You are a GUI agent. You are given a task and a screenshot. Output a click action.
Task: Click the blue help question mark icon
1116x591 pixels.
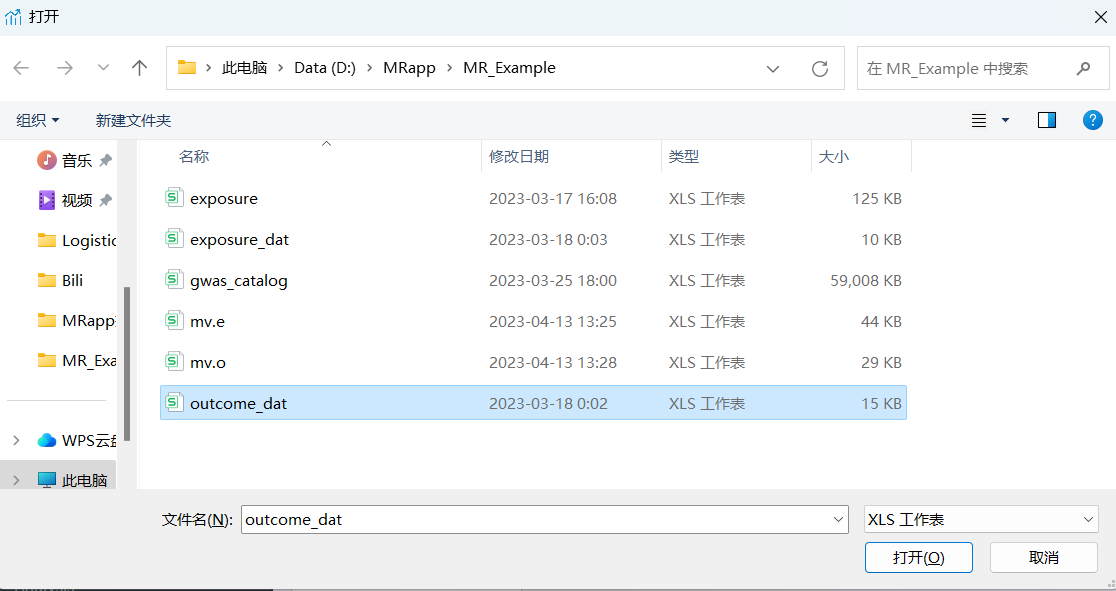coord(1092,119)
